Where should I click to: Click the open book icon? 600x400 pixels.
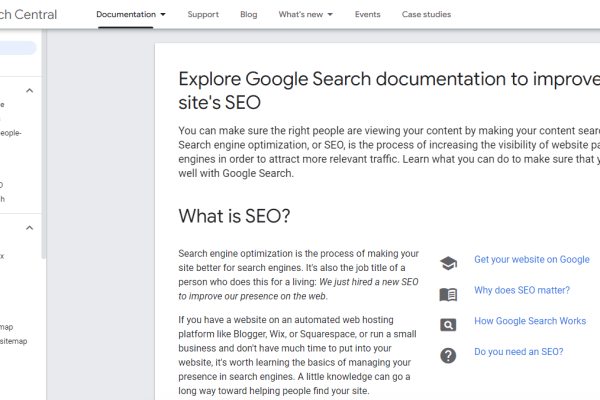pyautogui.click(x=448, y=294)
